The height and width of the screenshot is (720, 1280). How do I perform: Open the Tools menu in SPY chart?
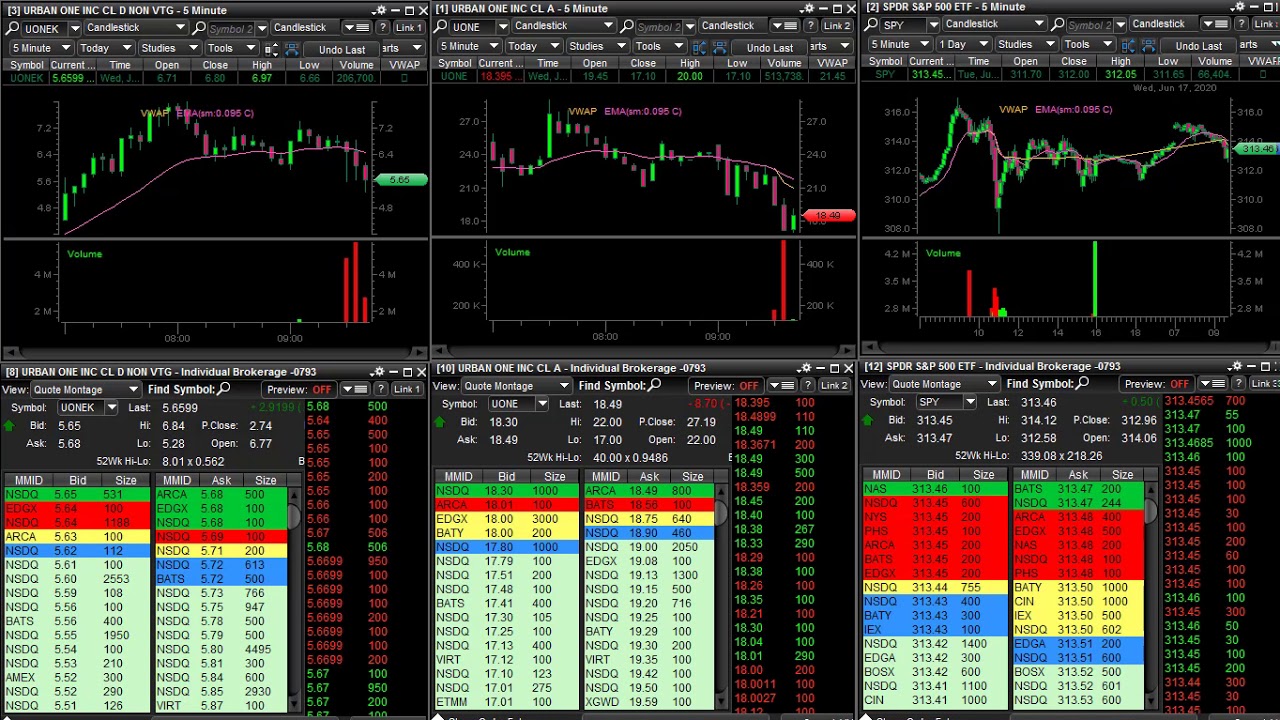1089,44
